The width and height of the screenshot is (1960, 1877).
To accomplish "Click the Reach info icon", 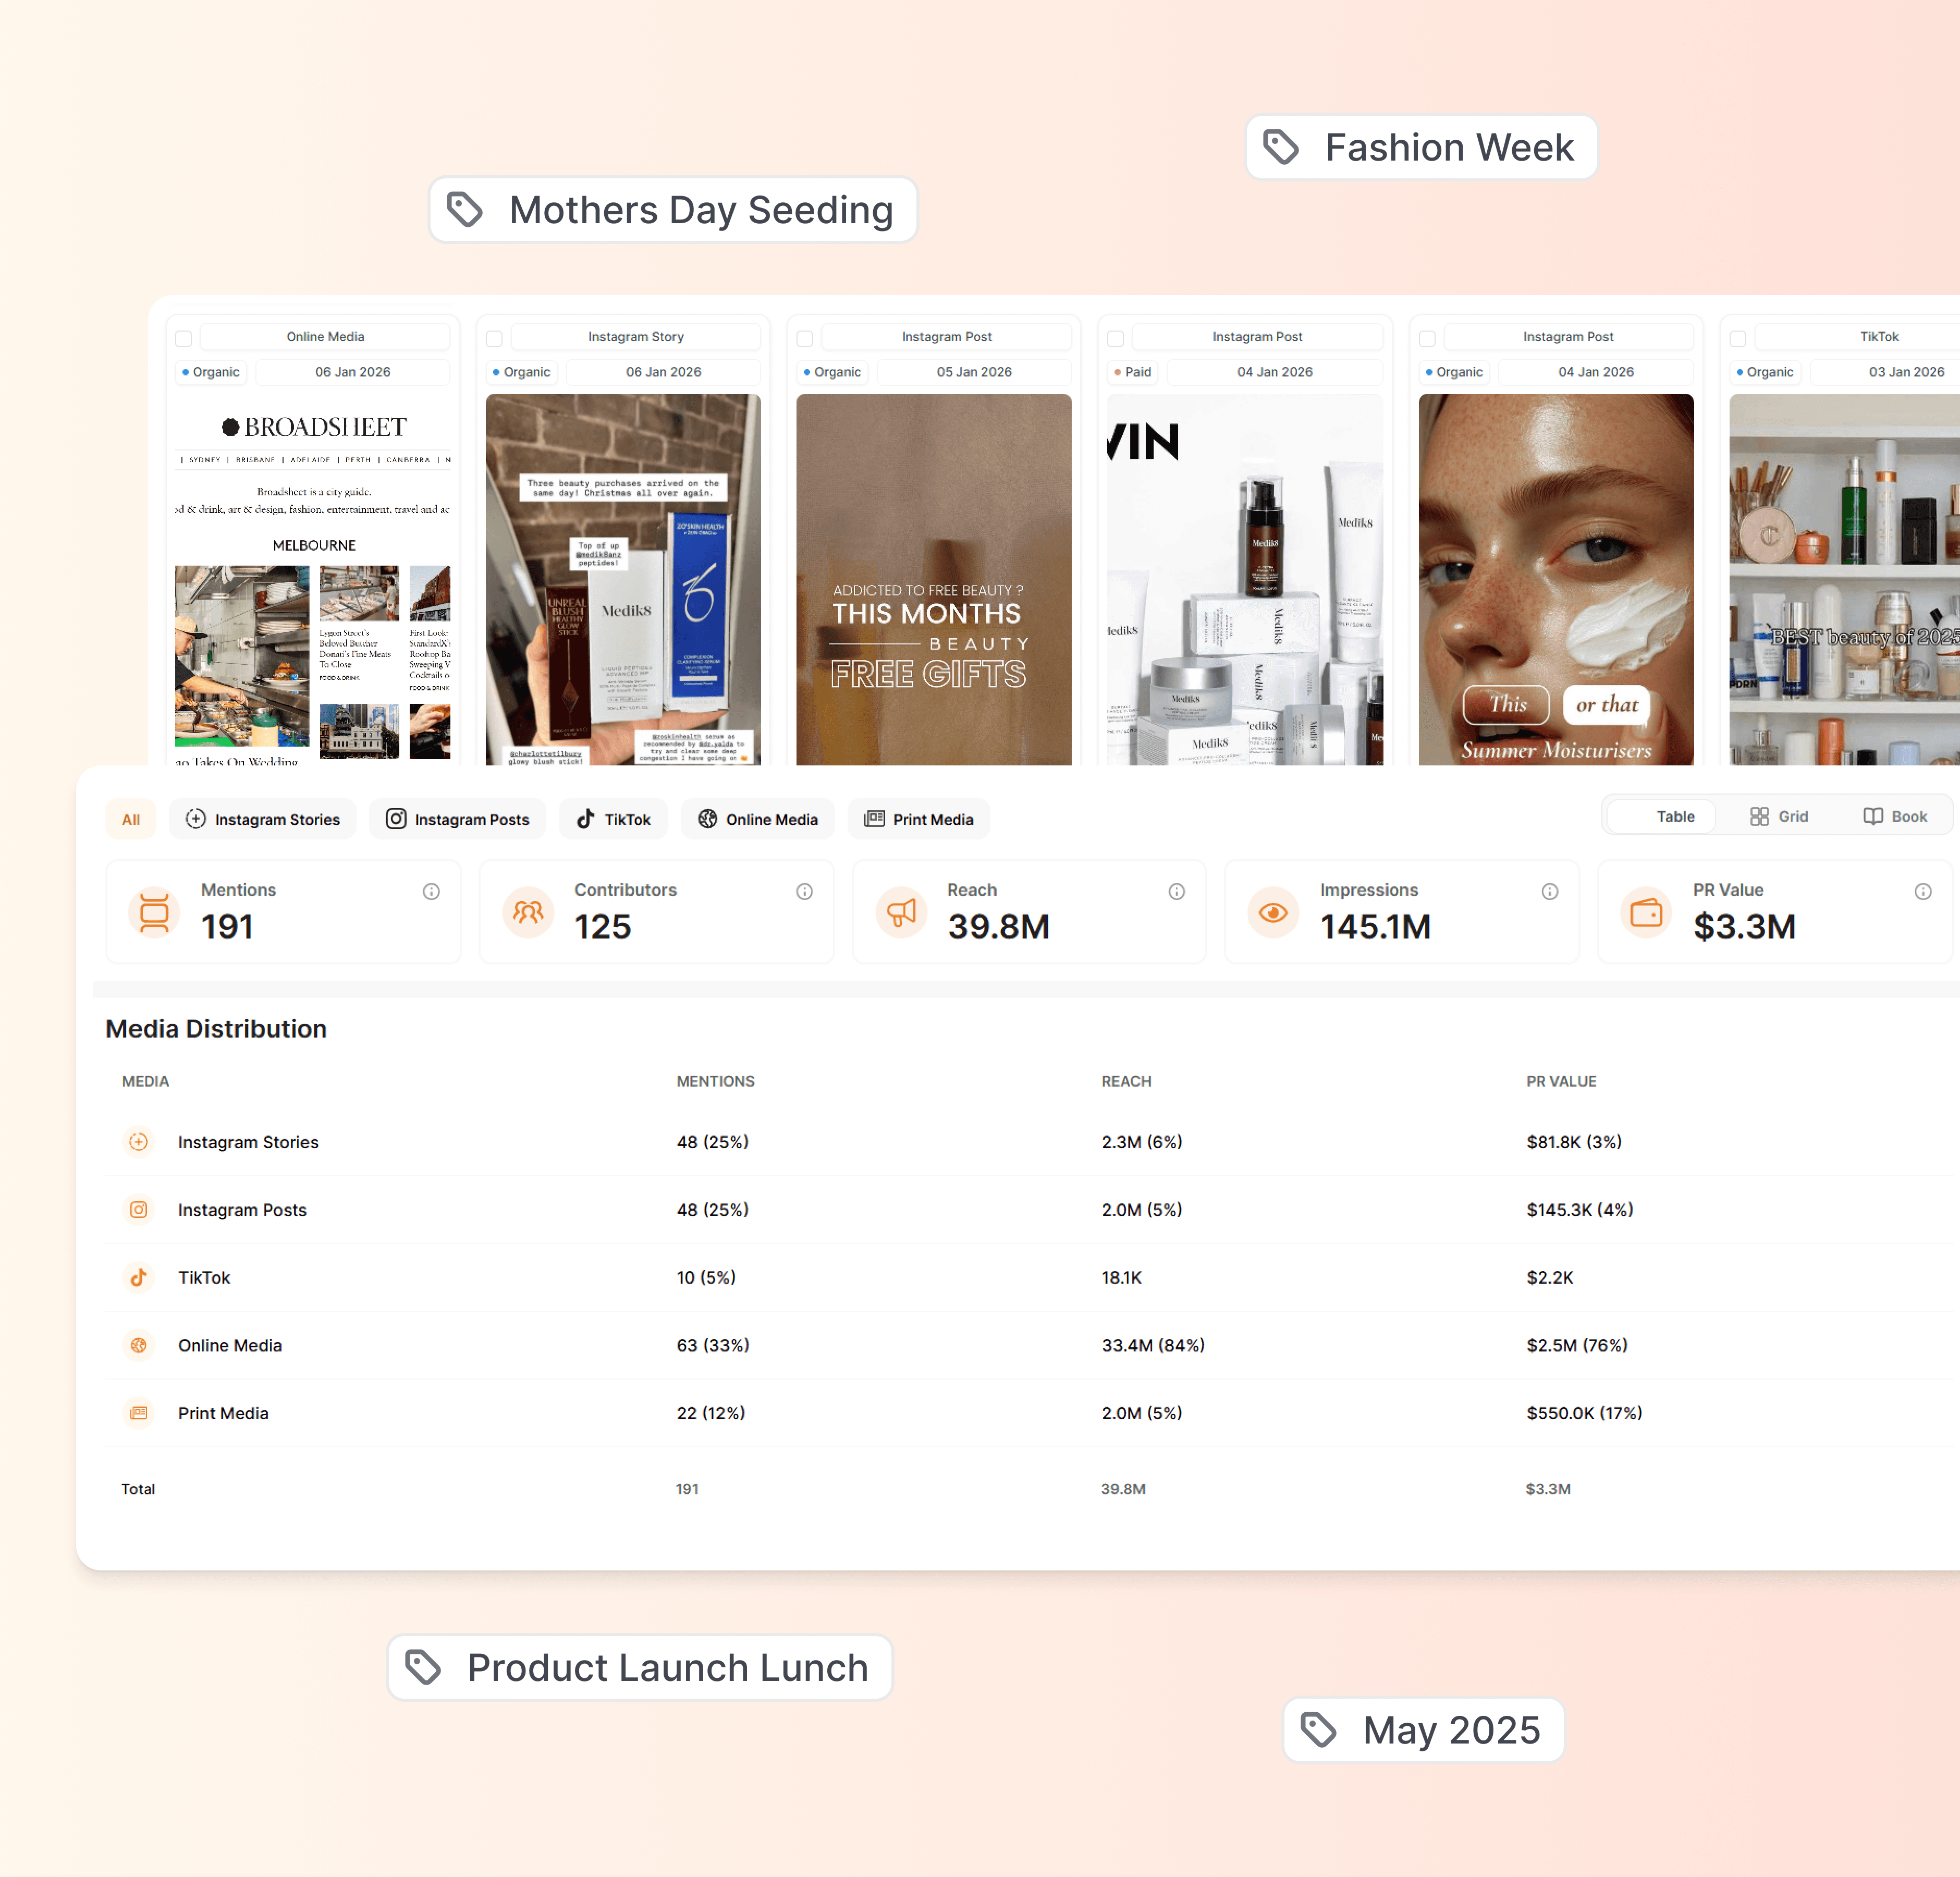I will click(1176, 891).
